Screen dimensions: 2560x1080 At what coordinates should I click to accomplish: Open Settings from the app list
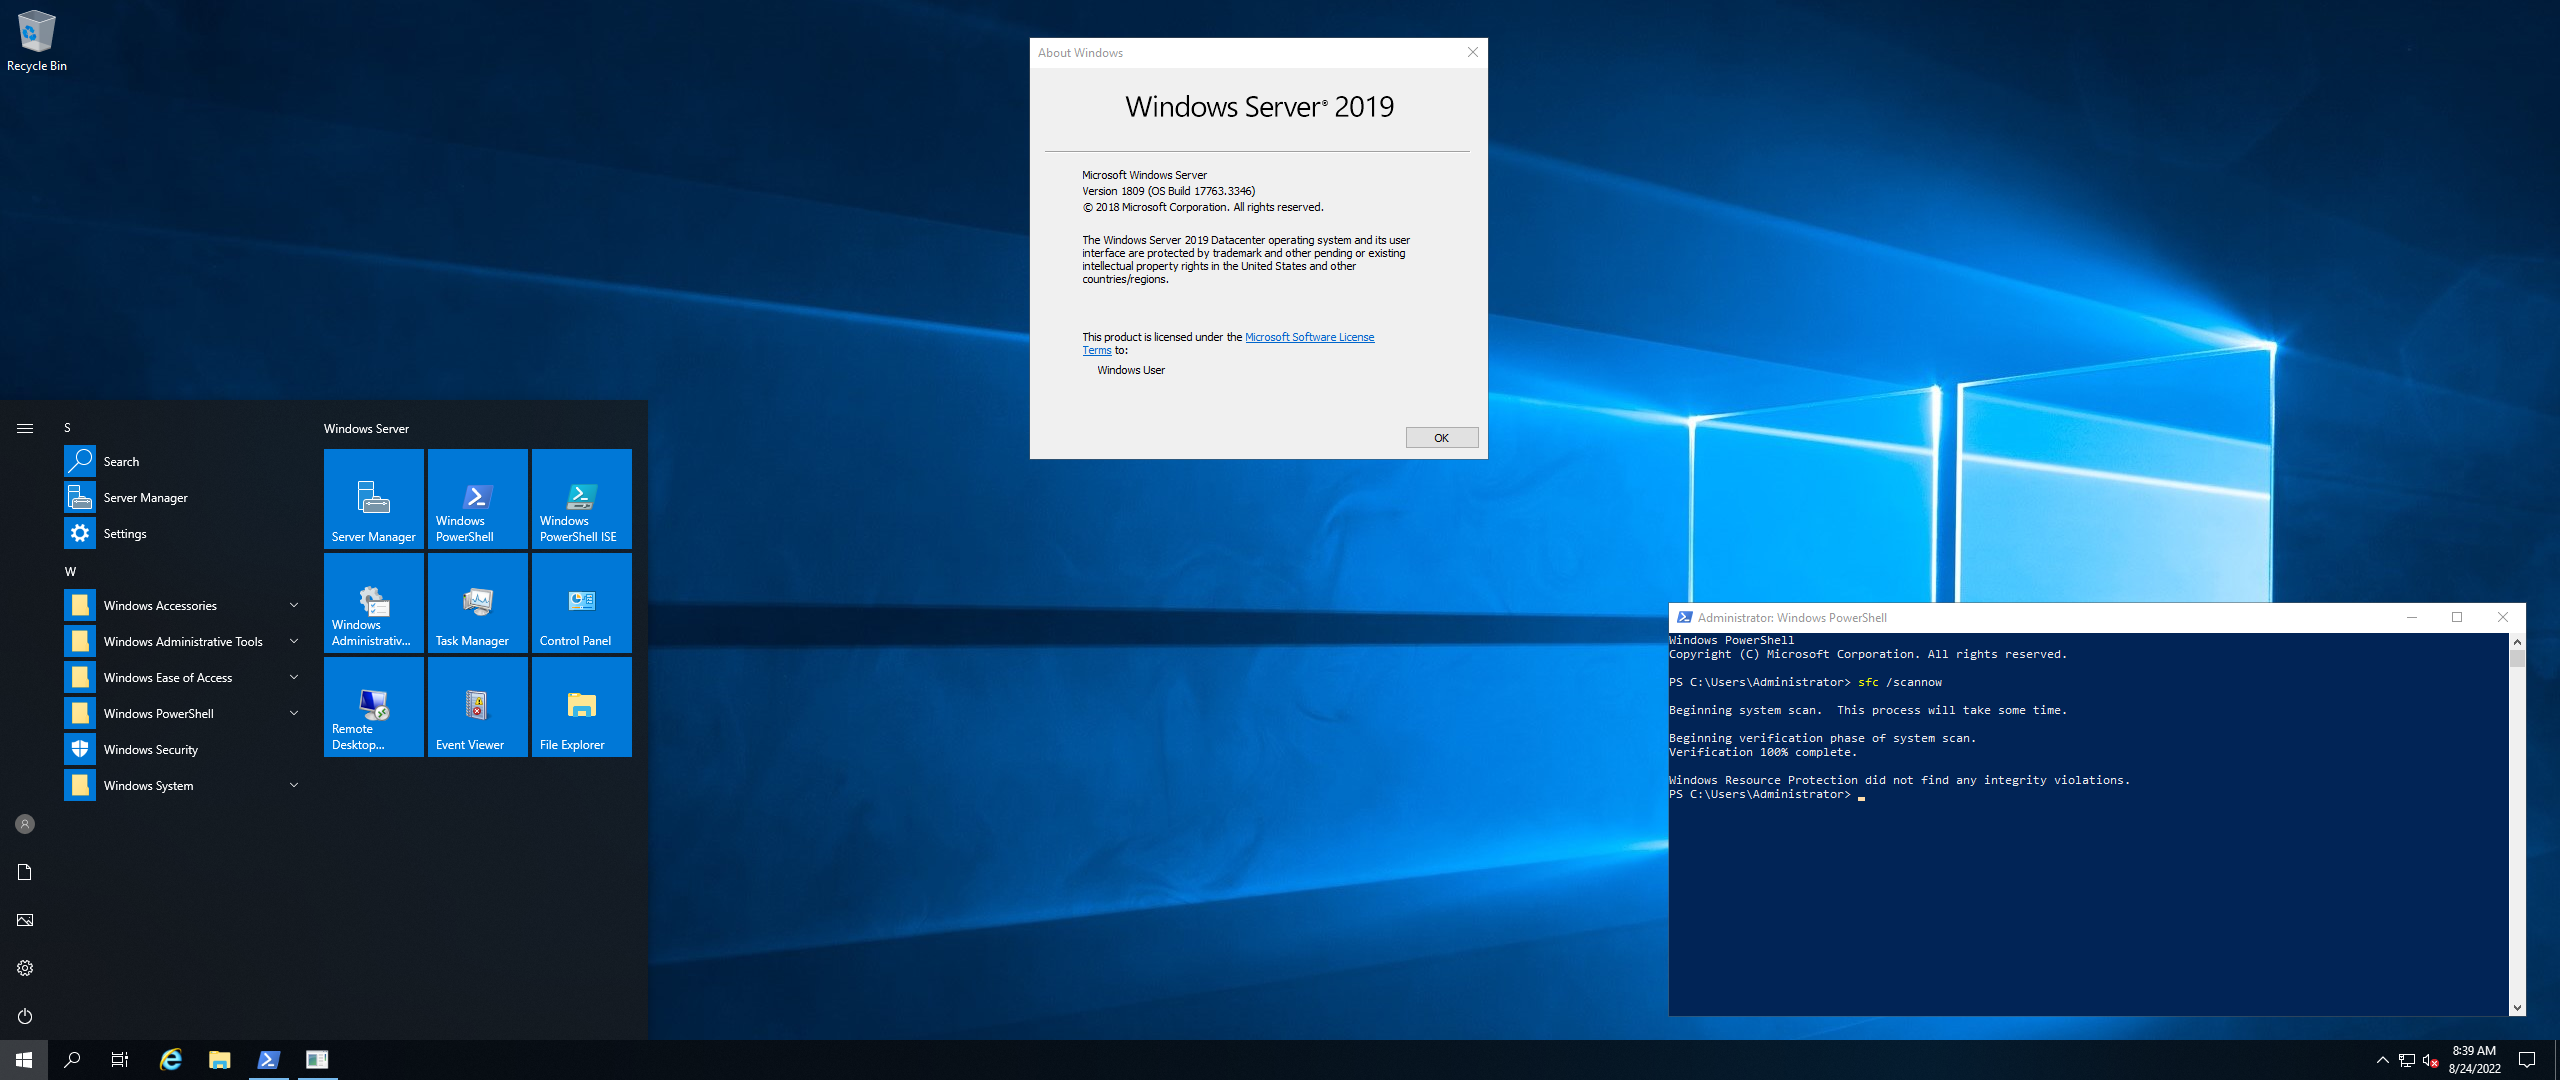point(184,533)
